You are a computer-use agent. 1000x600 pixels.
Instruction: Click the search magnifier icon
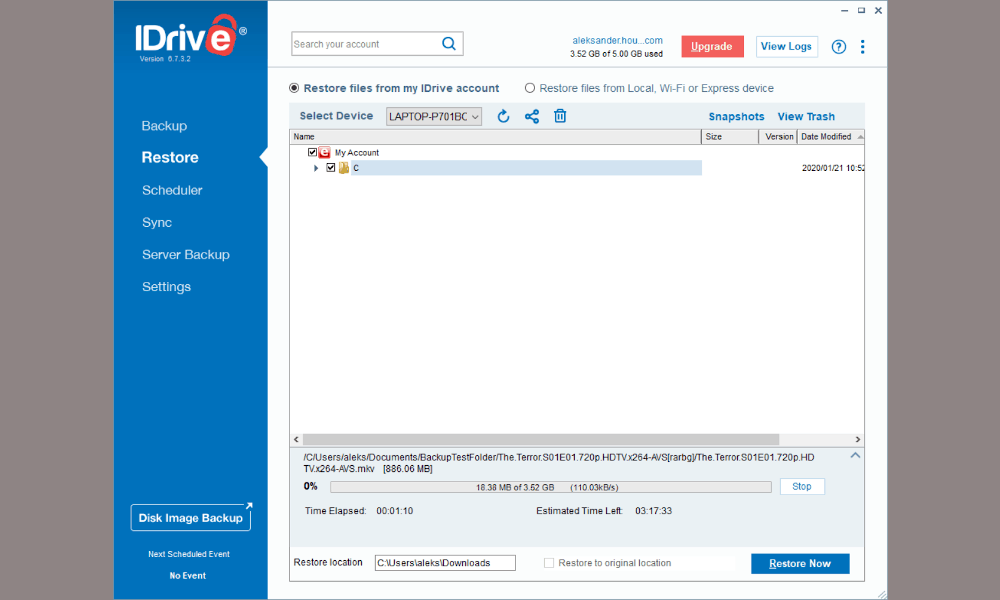(x=449, y=43)
